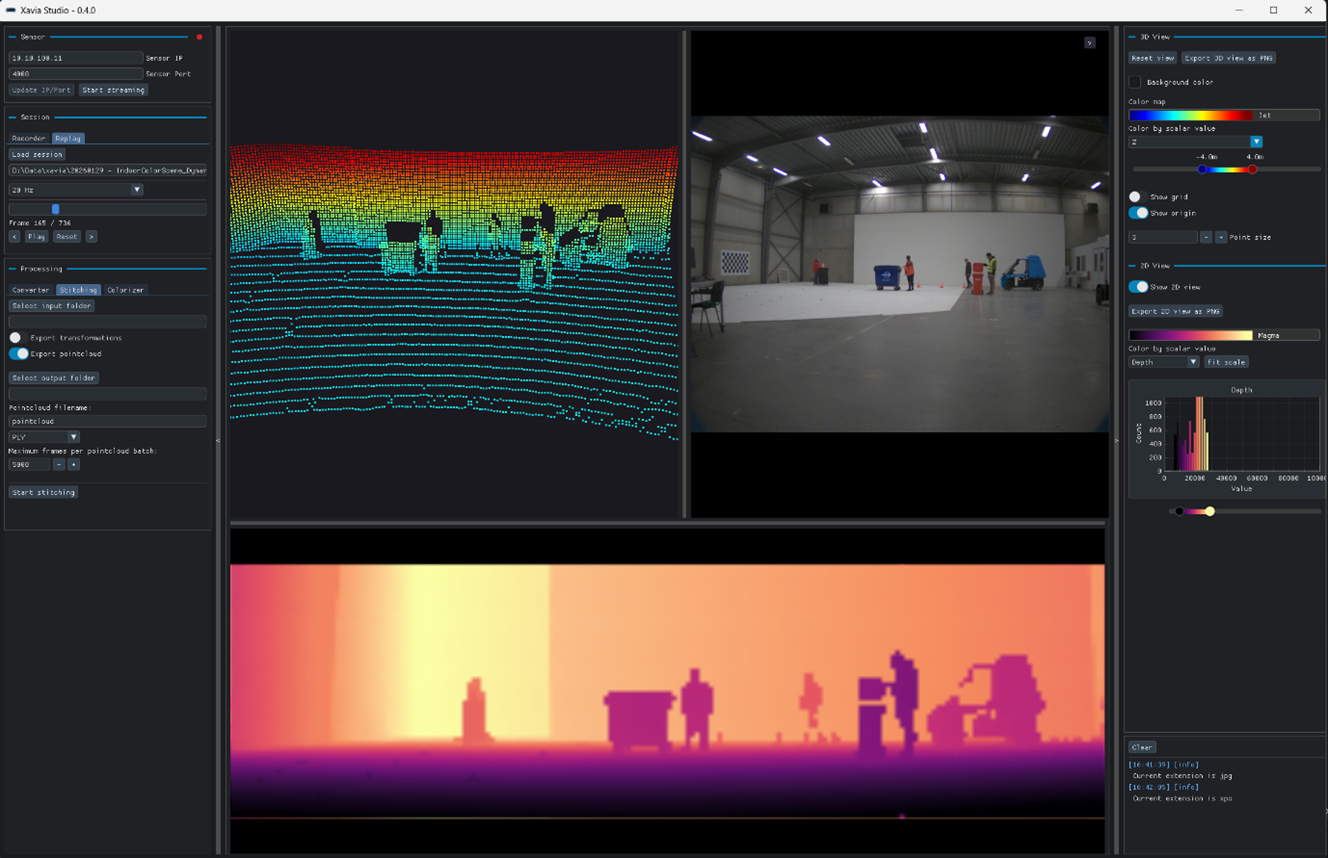Click the red sensor status indicator
This screenshot has width=1328, height=858.
199,36
